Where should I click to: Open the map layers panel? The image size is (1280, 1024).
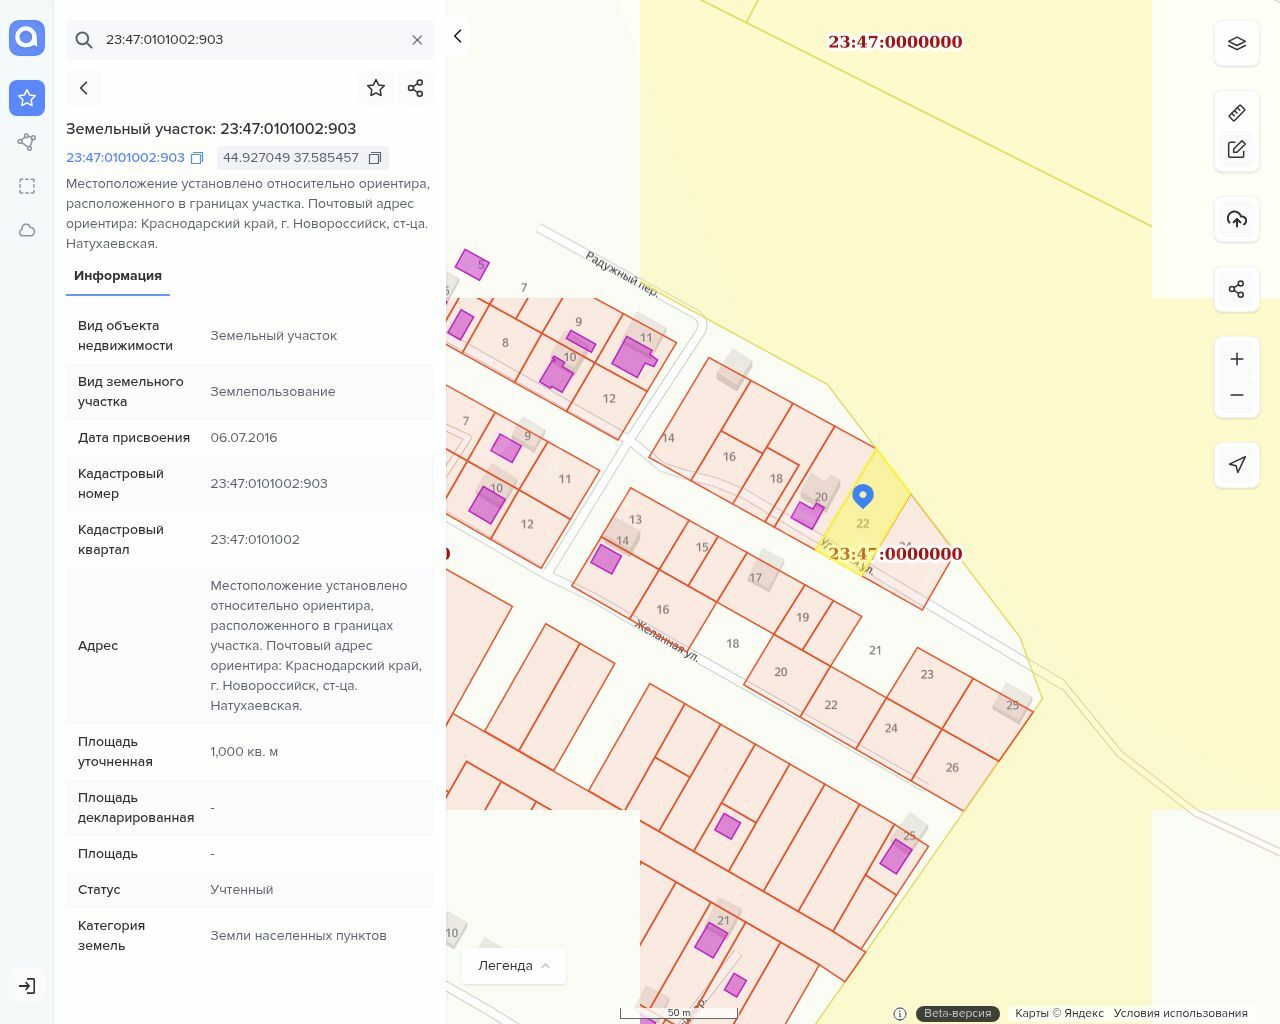click(x=1236, y=43)
